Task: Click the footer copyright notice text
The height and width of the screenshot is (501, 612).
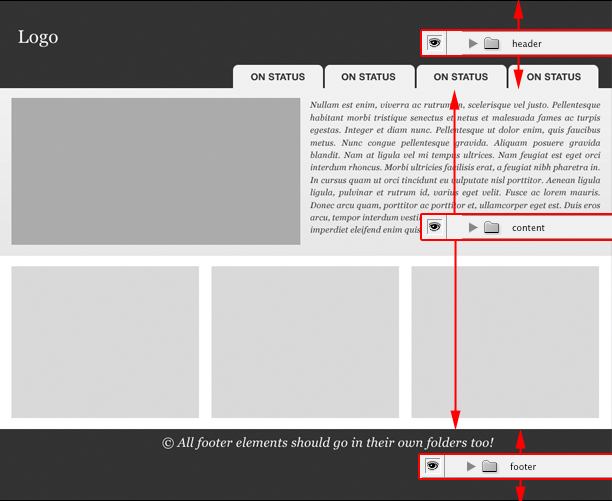Action: tap(328, 443)
